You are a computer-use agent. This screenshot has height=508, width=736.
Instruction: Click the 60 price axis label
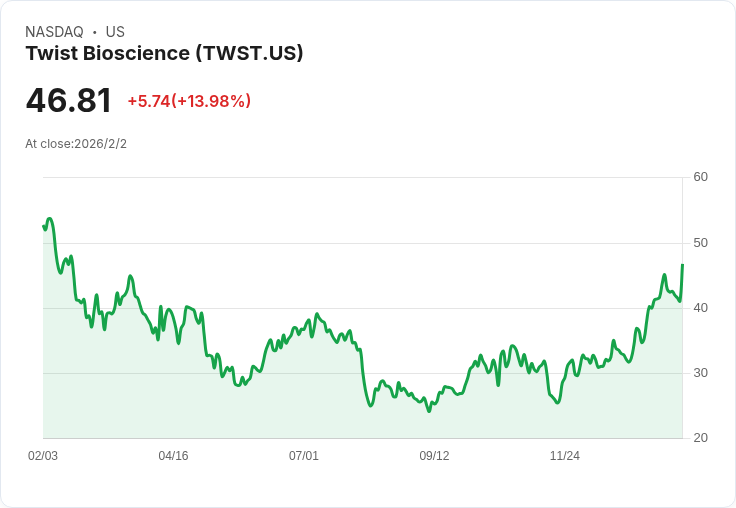(700, 177)
